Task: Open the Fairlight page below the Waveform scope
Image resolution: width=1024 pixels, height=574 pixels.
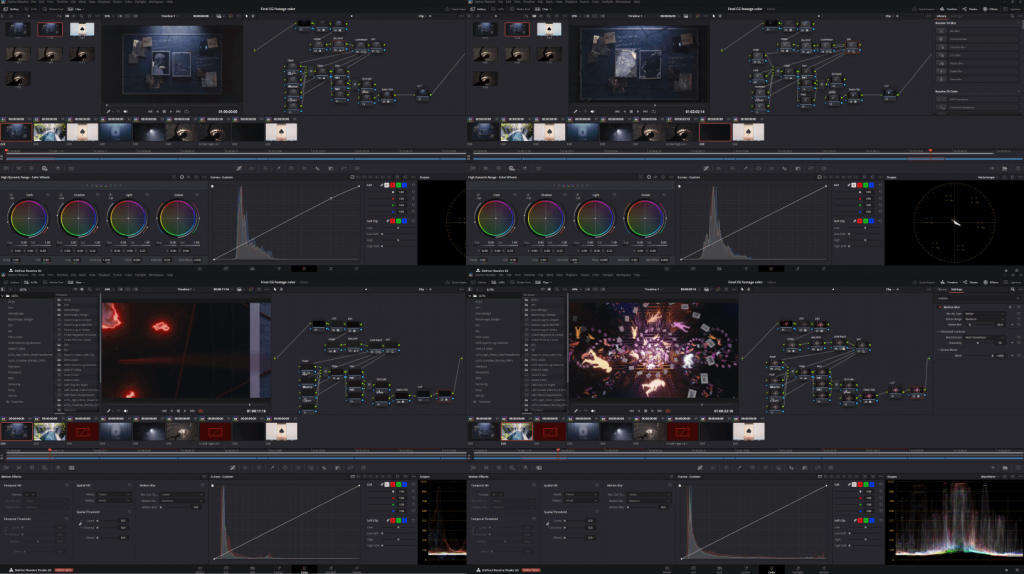Action: point(797,569)
